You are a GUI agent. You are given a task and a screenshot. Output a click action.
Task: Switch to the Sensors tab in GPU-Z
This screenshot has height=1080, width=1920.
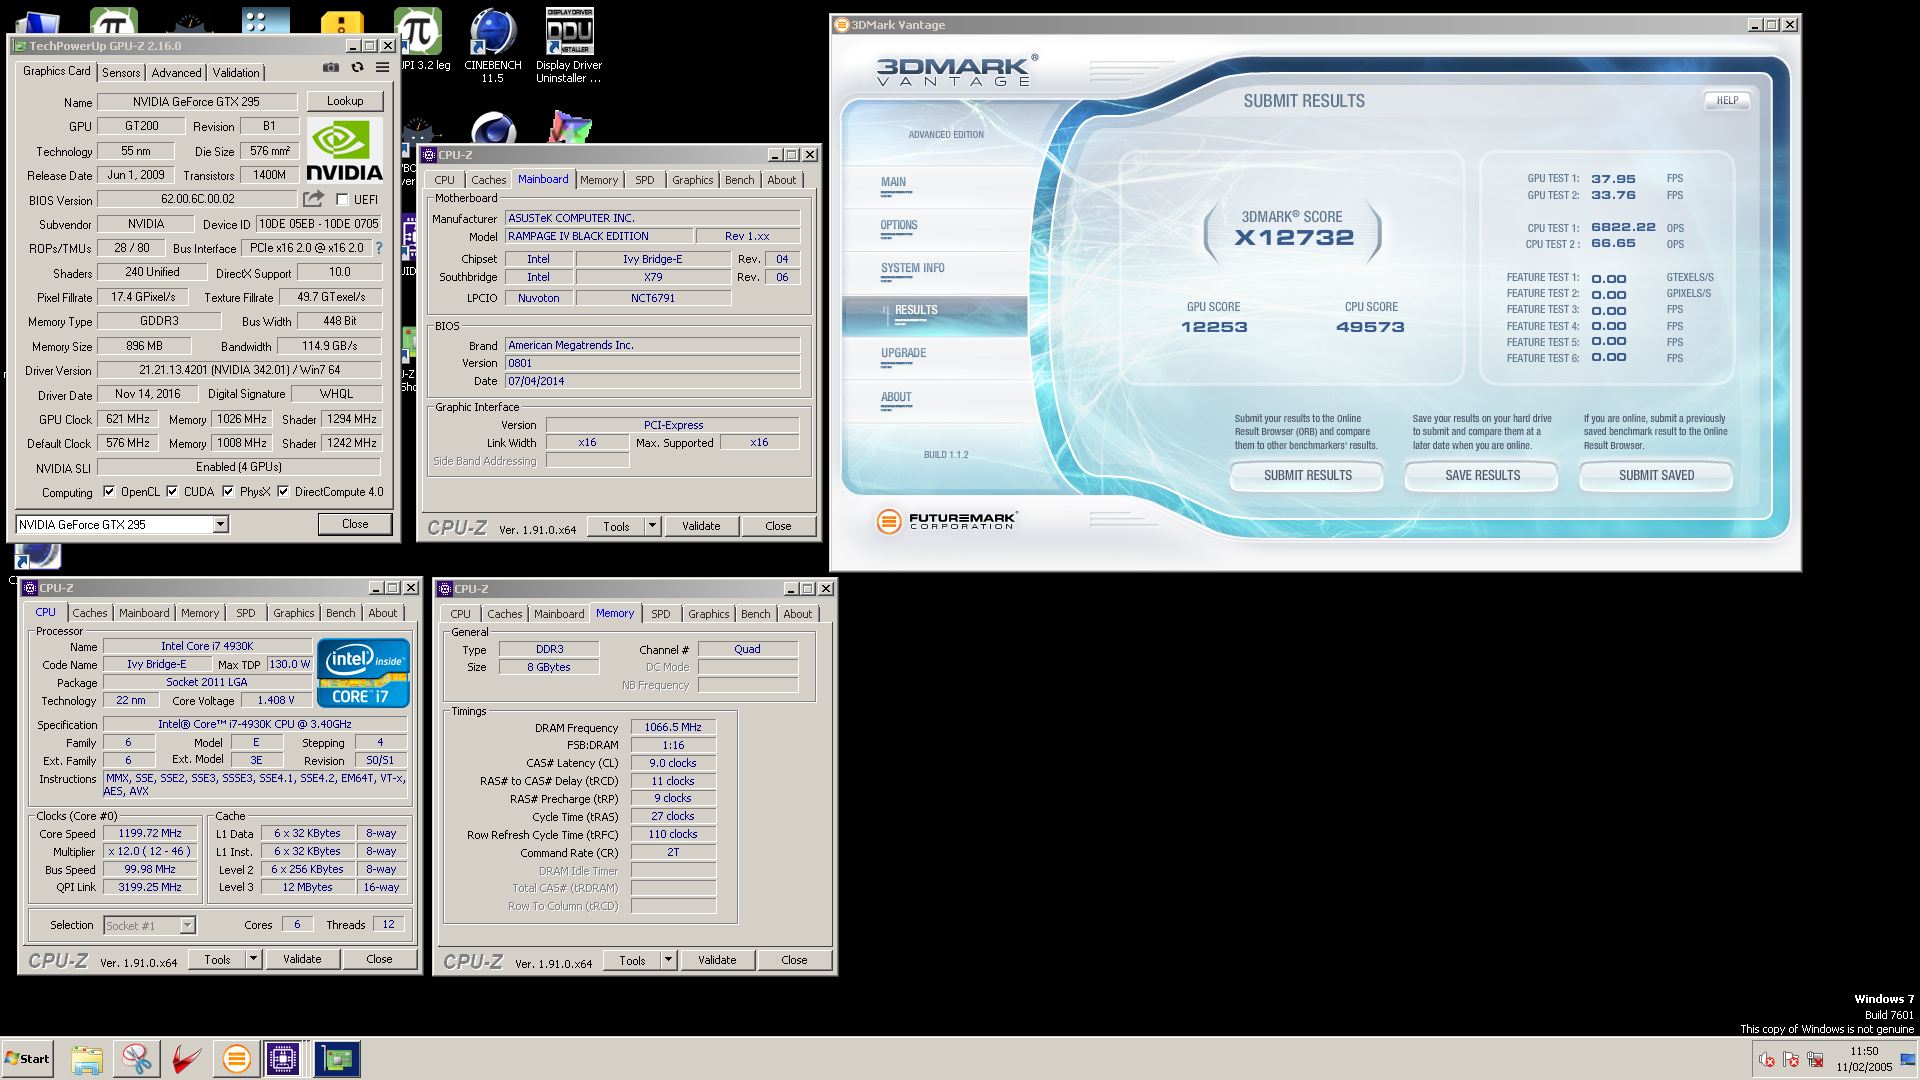pos(121,73)
